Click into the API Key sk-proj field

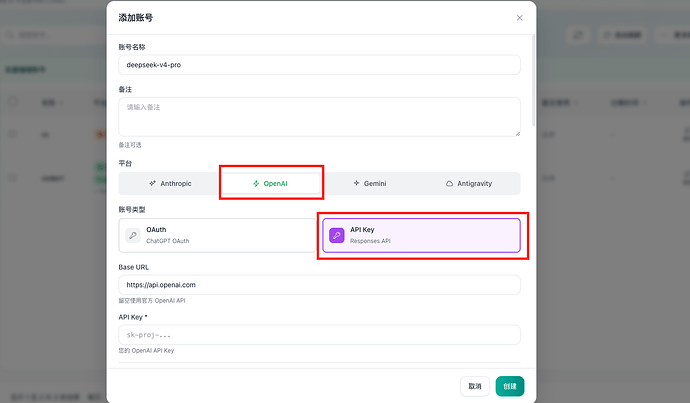(x=319, y=335)
